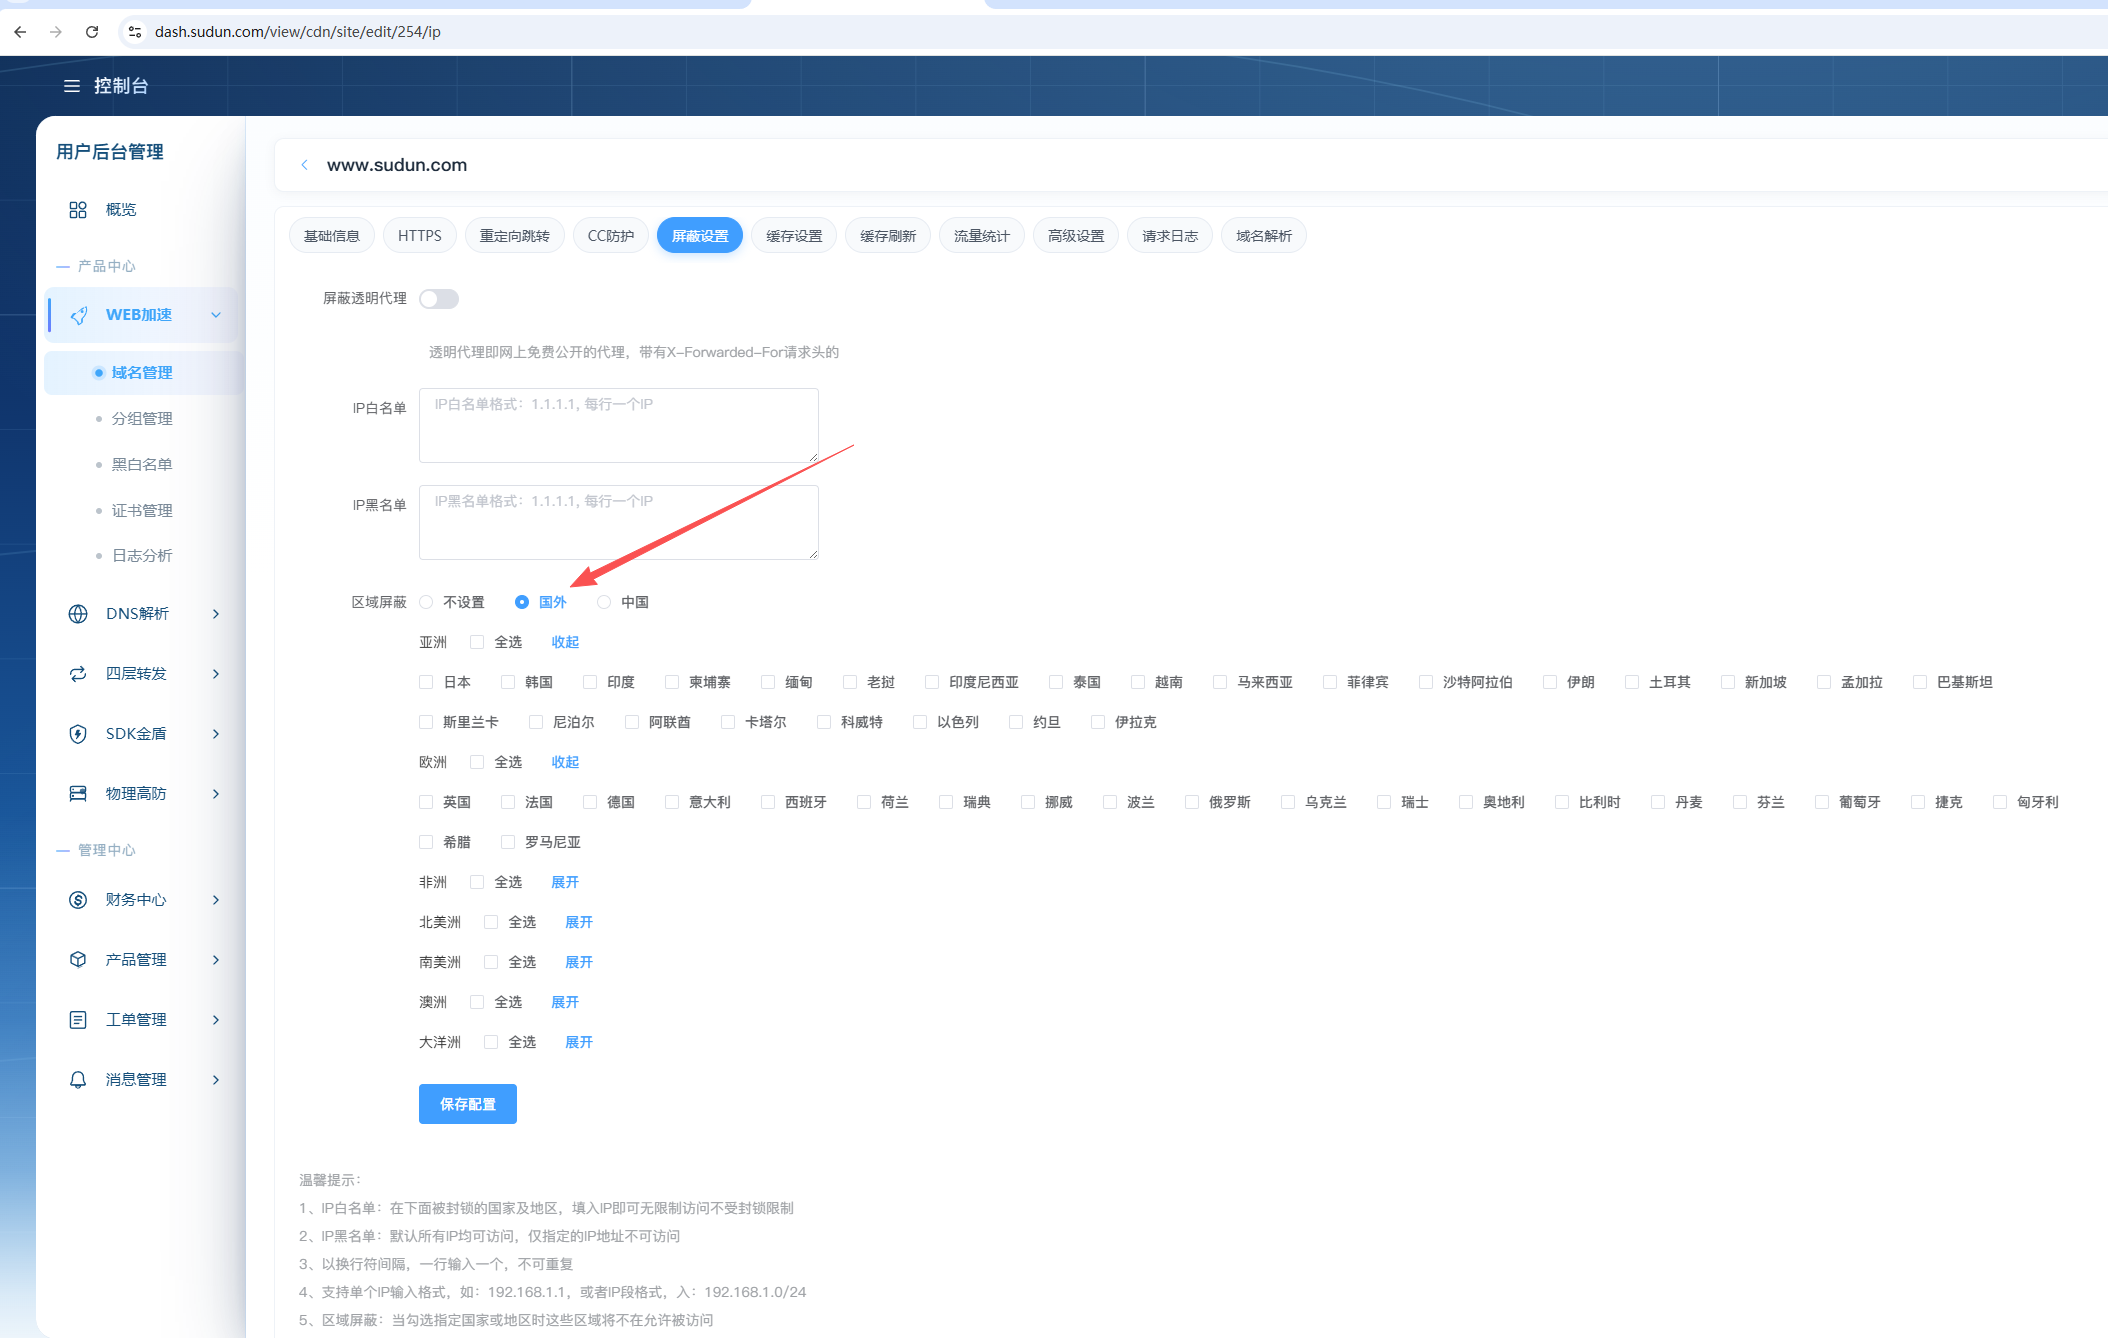The width and height of the screenshot is (2108, 1338).
Task: Click the 消息管理 bell icon
Action: tap(78, 1080)
